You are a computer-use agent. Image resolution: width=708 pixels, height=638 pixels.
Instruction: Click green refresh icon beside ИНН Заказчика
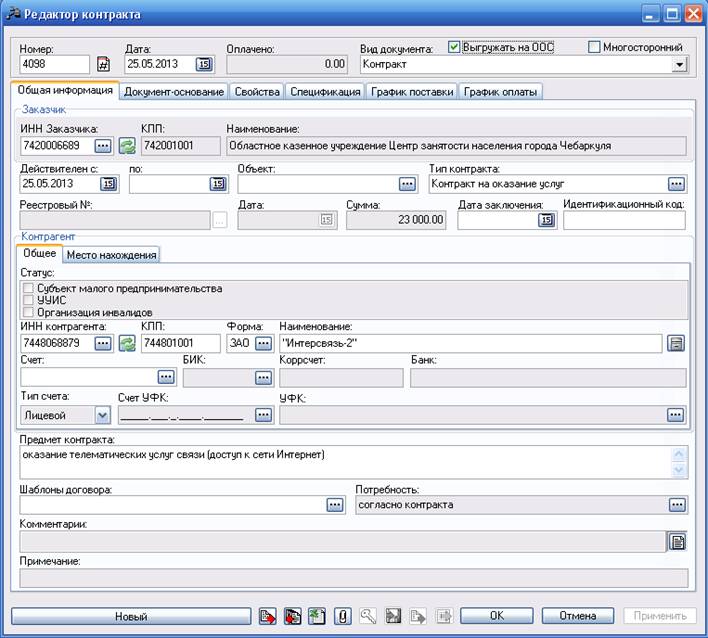[x=127, y=146]
